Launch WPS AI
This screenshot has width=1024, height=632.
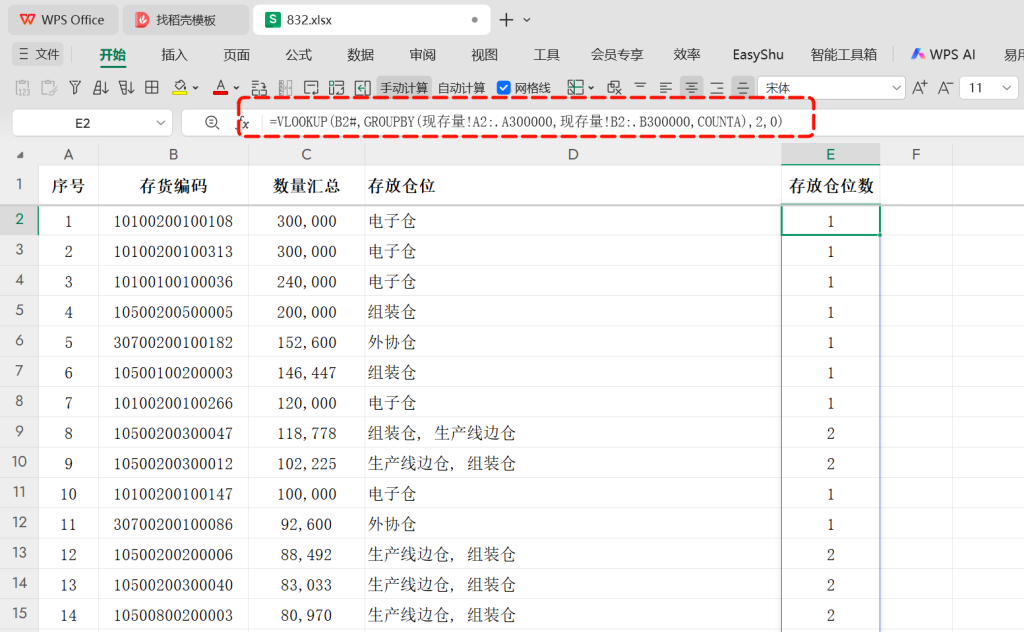point(944,55)
